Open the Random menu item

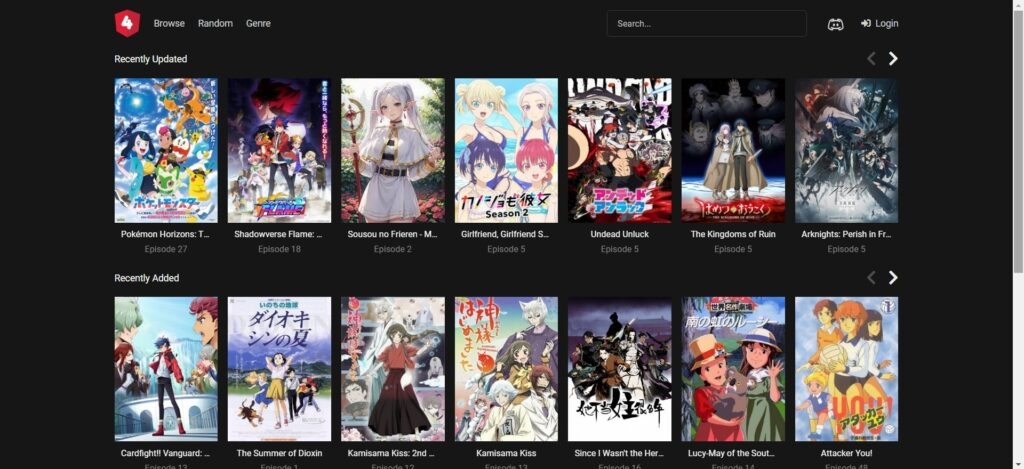[x=216, y=24]
